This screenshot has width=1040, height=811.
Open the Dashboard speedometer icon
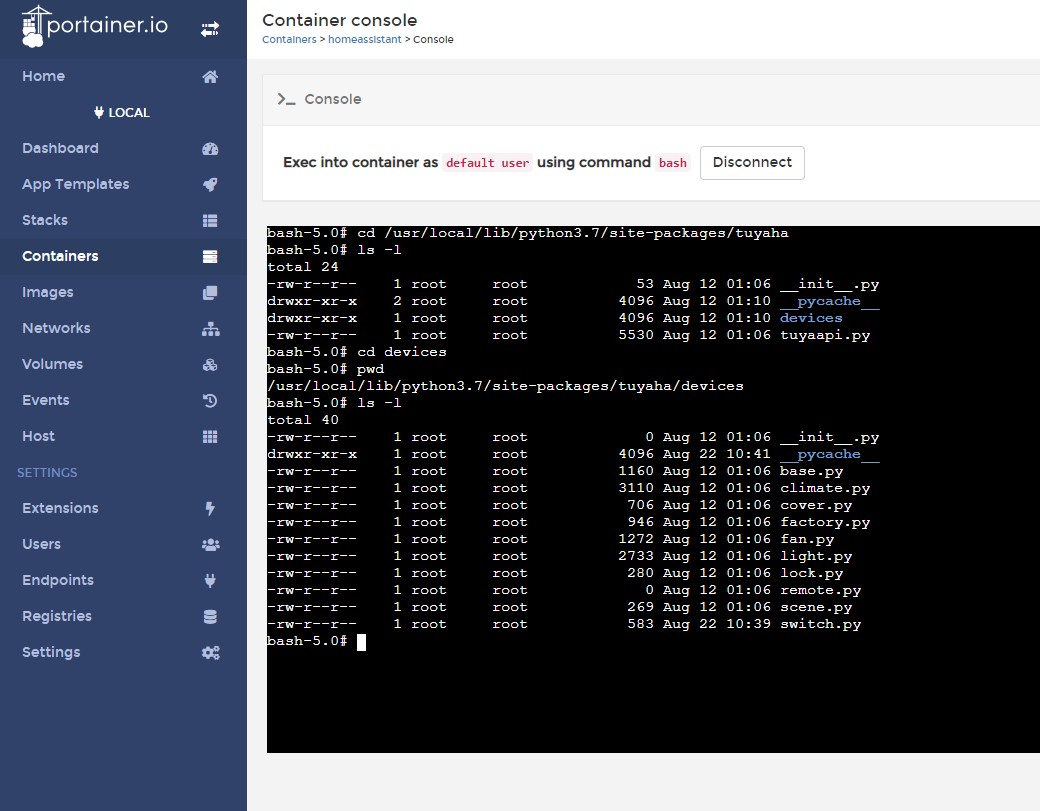[210, 148]
